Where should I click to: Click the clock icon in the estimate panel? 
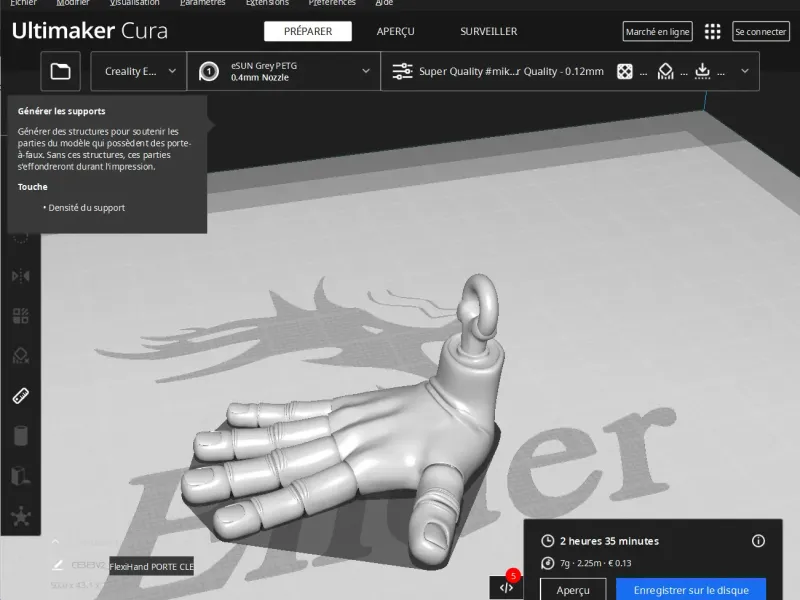click(547, 541)
